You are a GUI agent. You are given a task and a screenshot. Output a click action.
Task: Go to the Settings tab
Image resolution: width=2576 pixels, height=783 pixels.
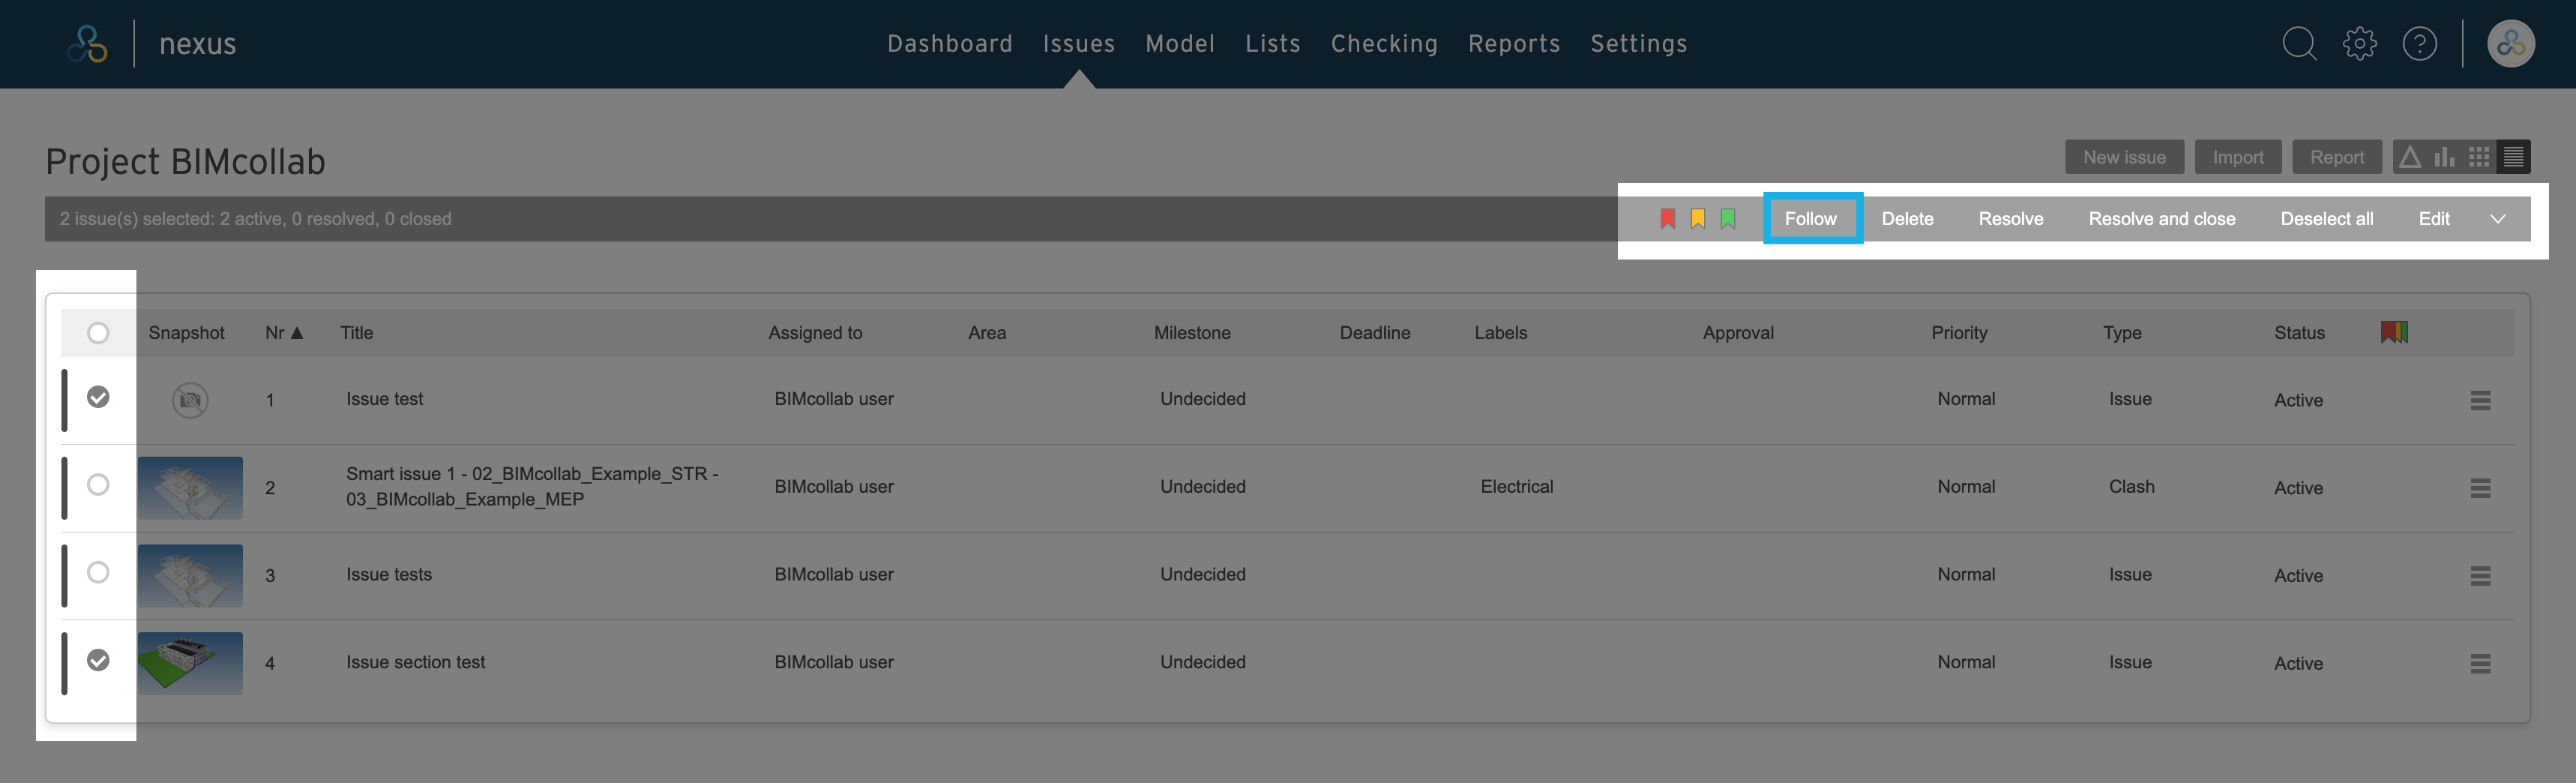[x=1639, y=44]
